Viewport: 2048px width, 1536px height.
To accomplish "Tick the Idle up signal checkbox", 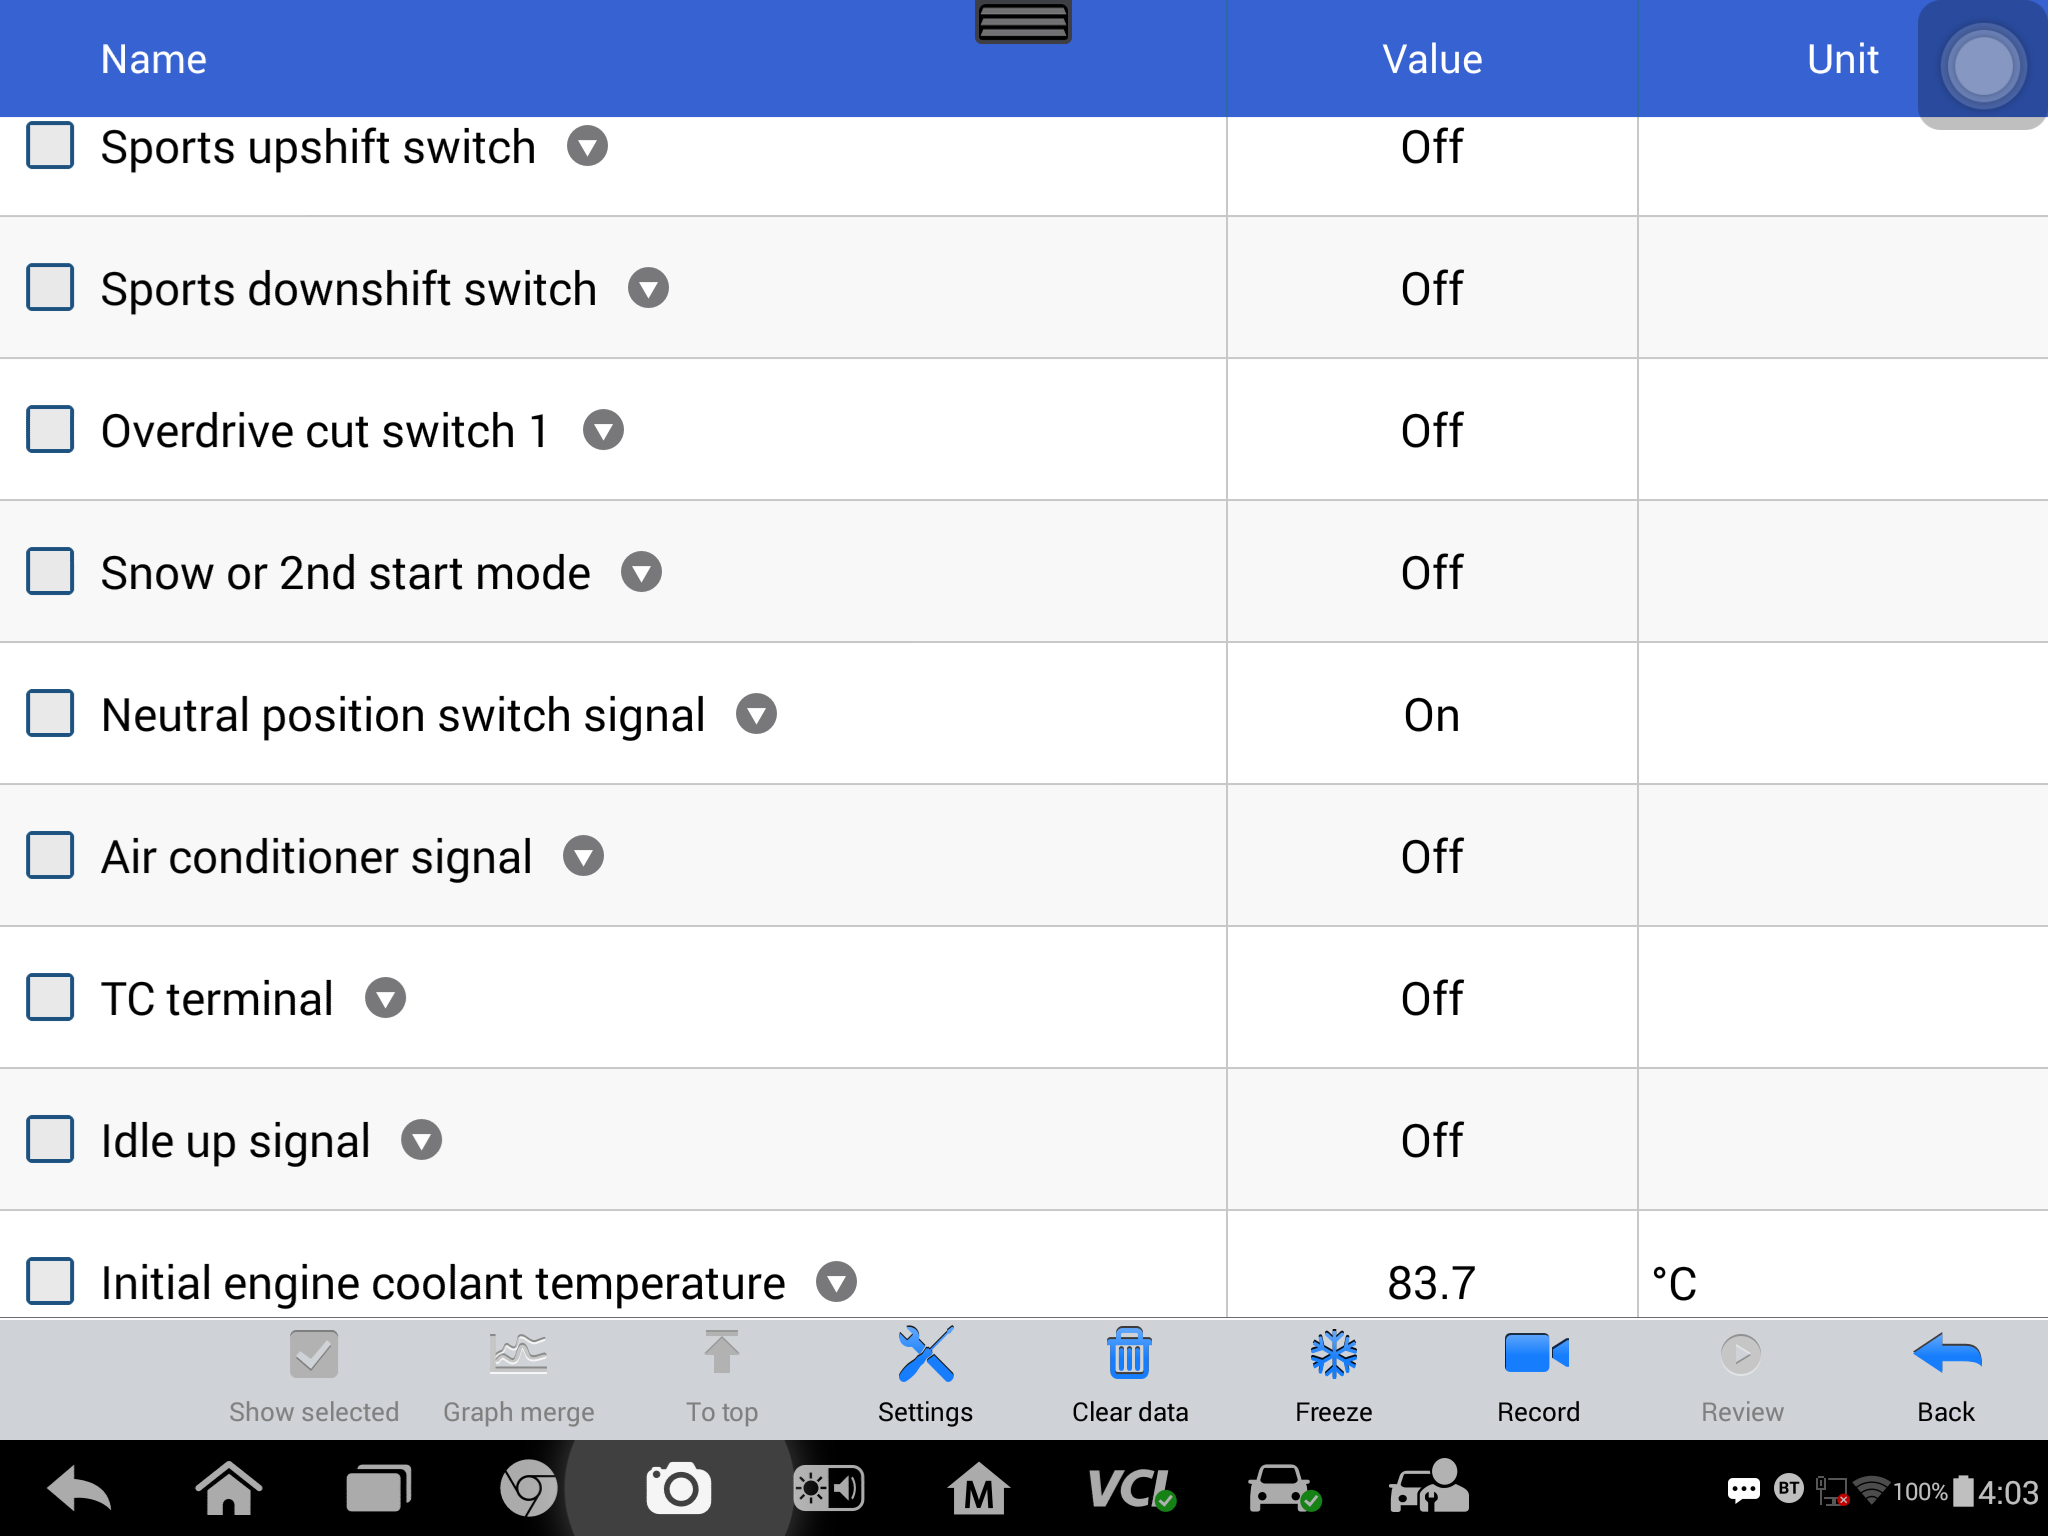I will point(50,1140).
